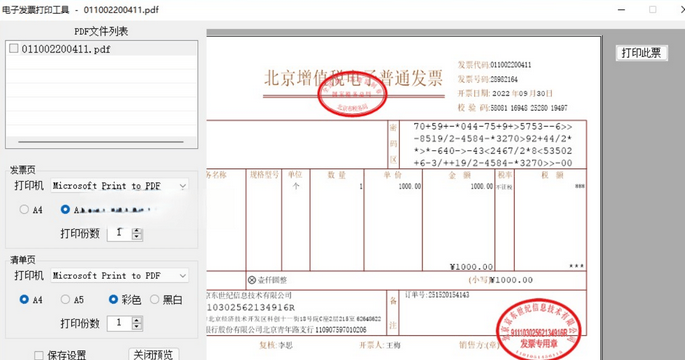Viewport: 685px width, 360px height.
Task: Select A4 paper for the invoice page
Action: coord(24,210)
